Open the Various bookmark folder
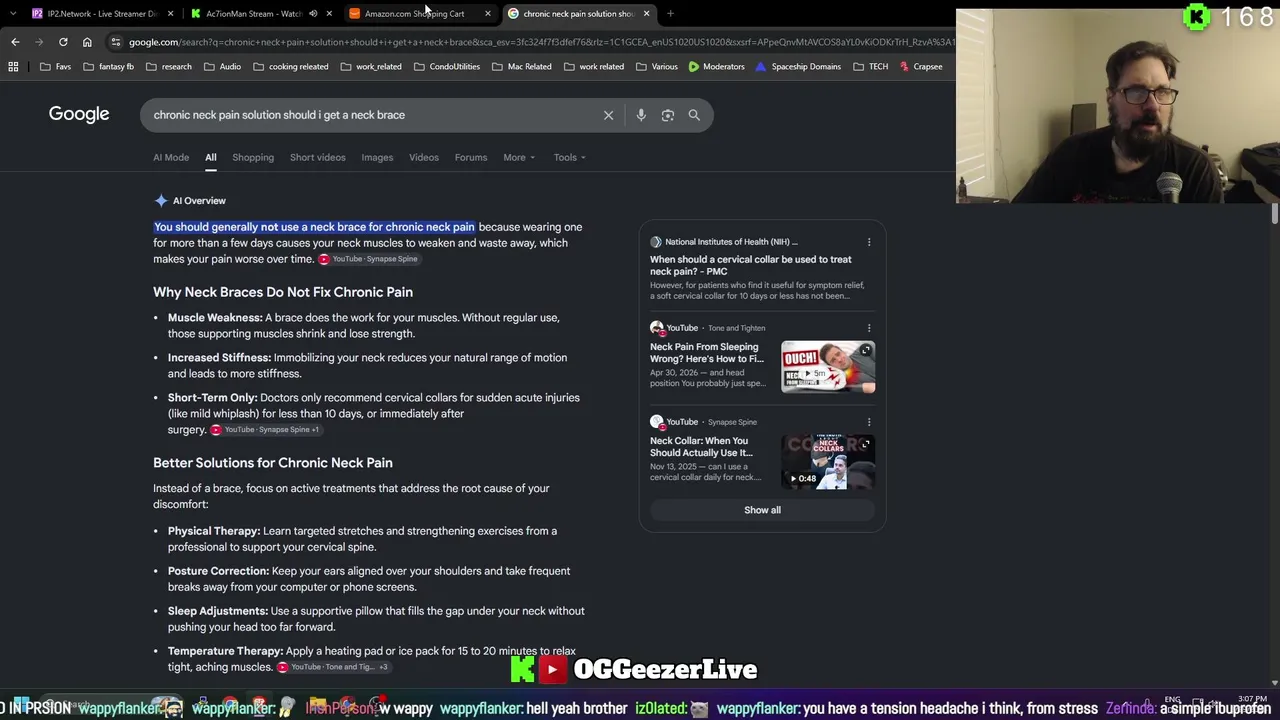This screenshot has height=720, width=1280. [657, 67]
